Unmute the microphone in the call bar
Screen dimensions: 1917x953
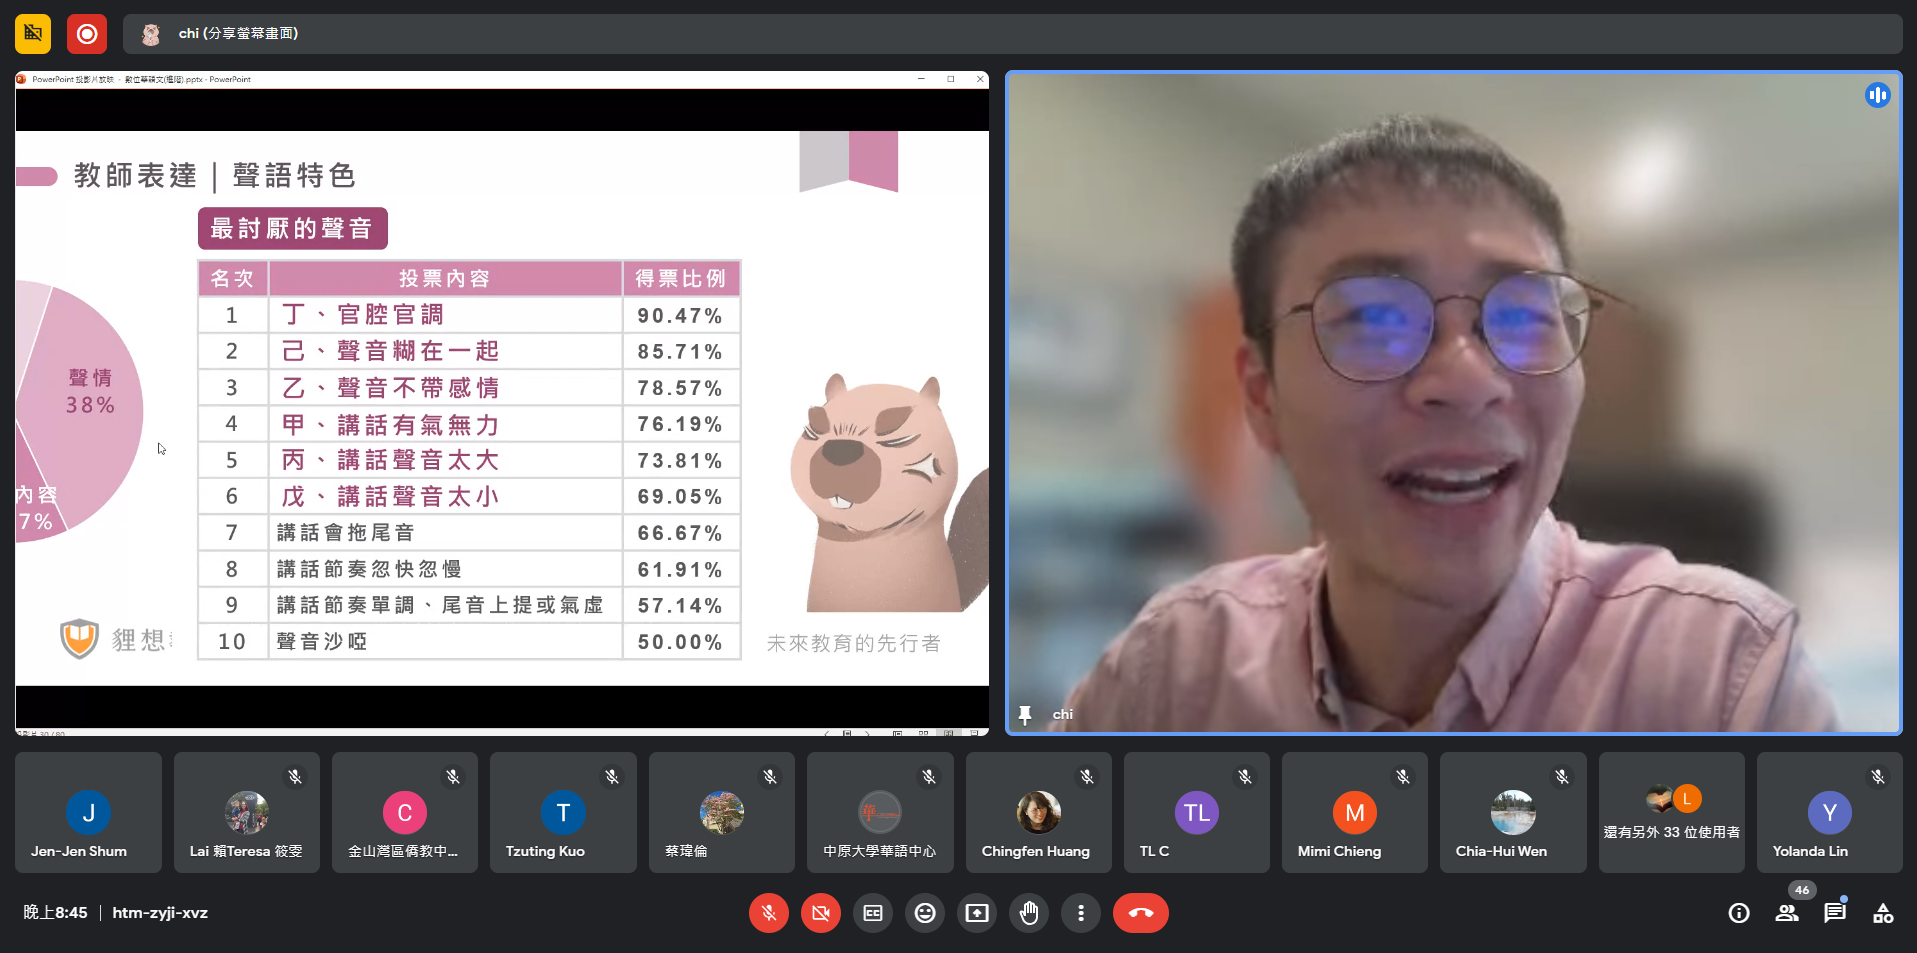pyautogui.click(x=768, y=913)
